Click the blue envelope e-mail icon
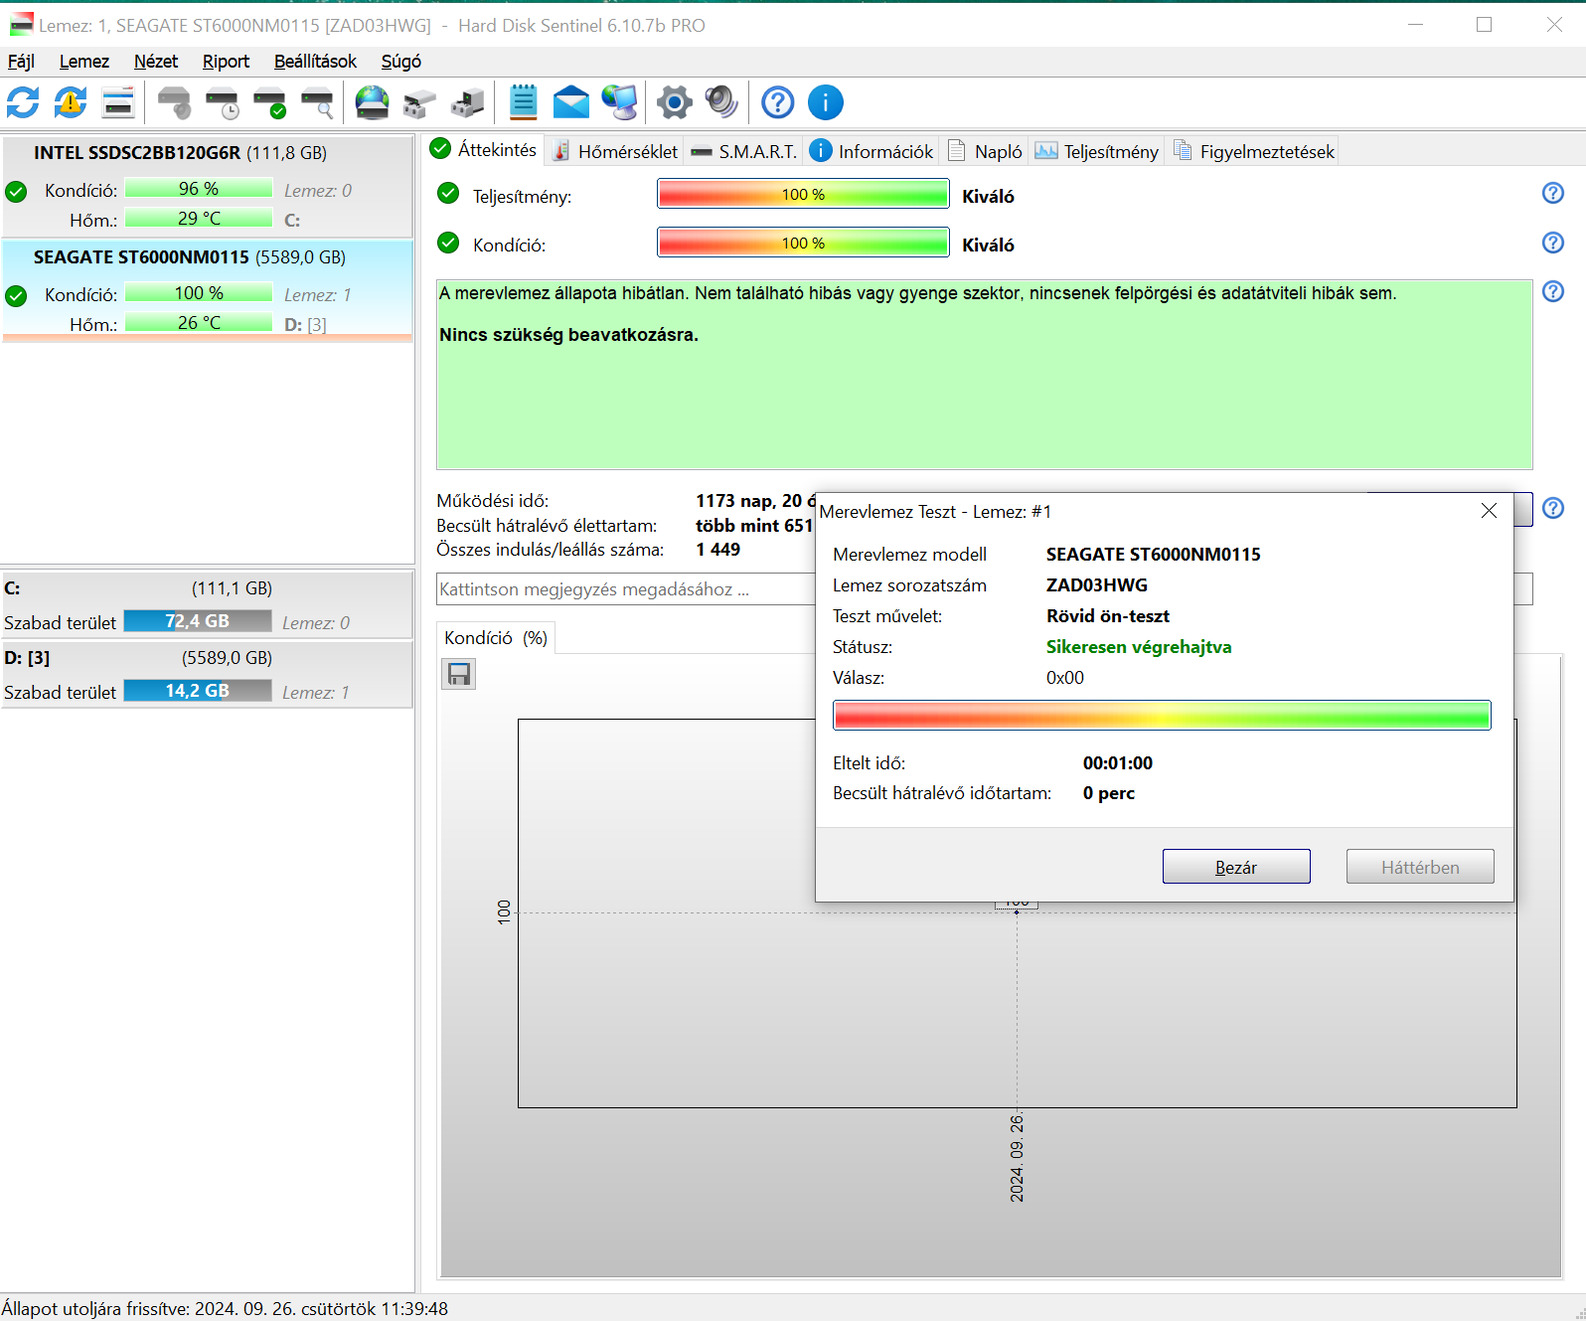This screenshot has width=1586, height=1321. pos(571,102)
